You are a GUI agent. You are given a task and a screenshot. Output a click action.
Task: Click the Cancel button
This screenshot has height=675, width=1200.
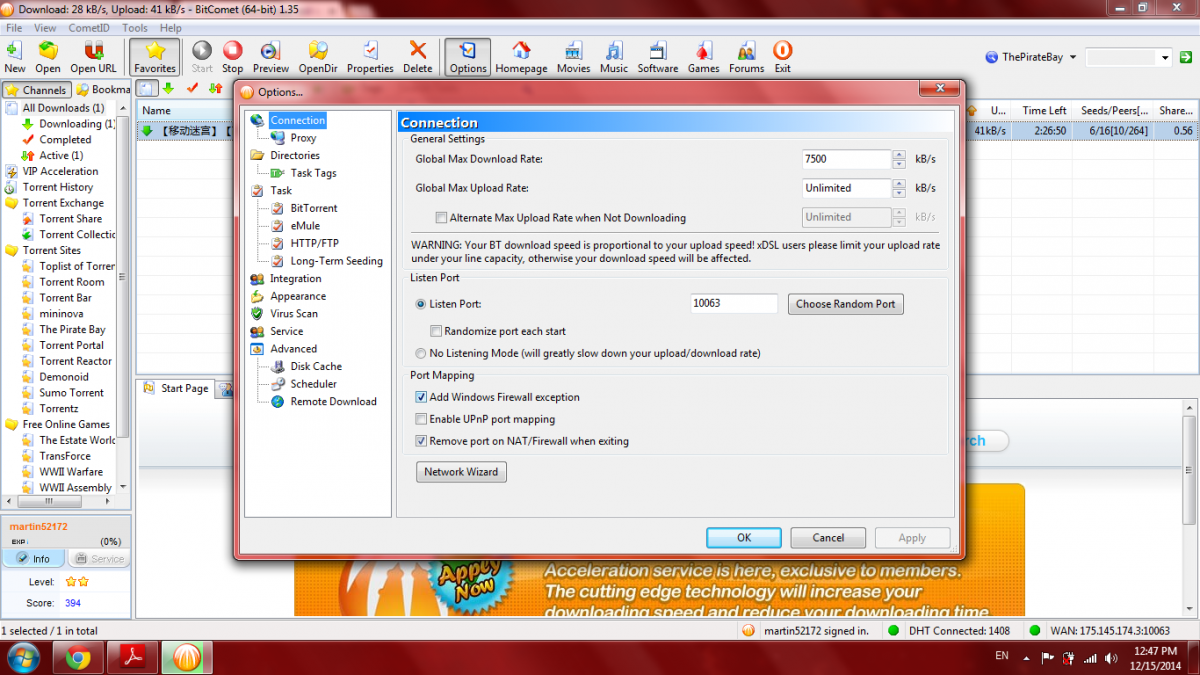(x=828, y=538)
